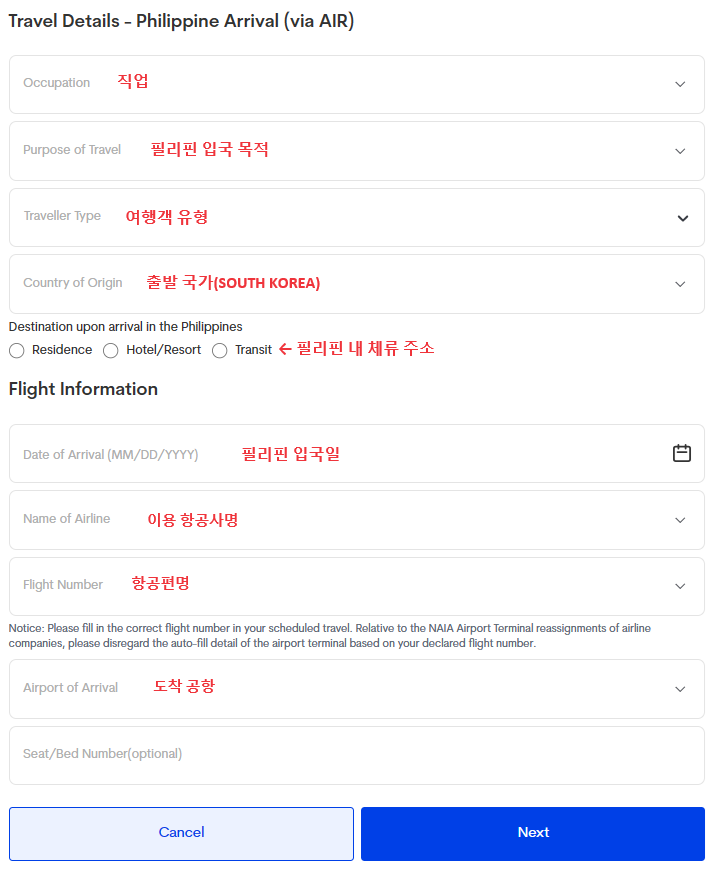Image resolution: width=715 pixels, height=869 pixels.
Task: Click the Traveller Type chevron arrow
Action: click(x=683, y=217)
